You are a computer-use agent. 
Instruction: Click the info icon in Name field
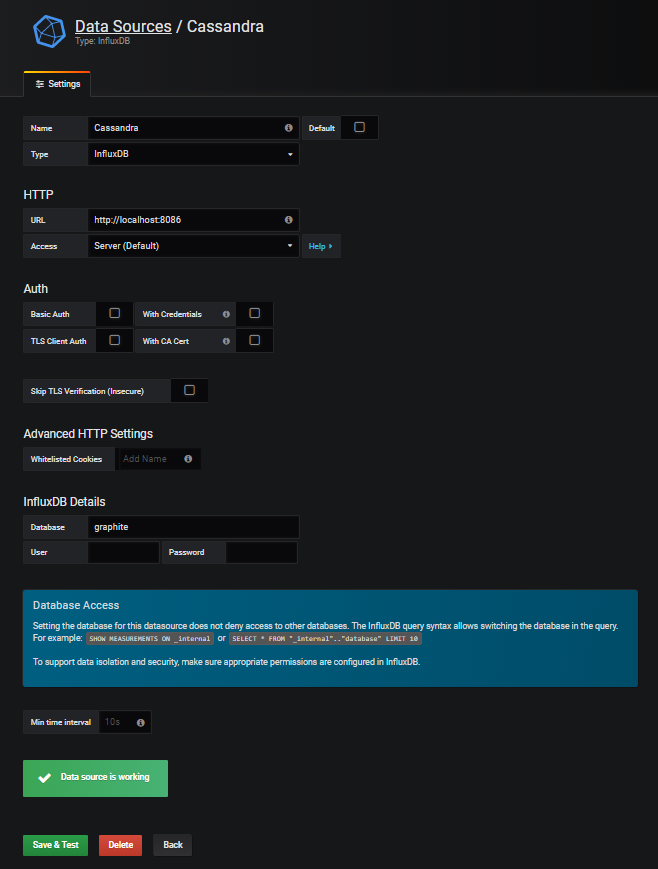pos(288,128)
